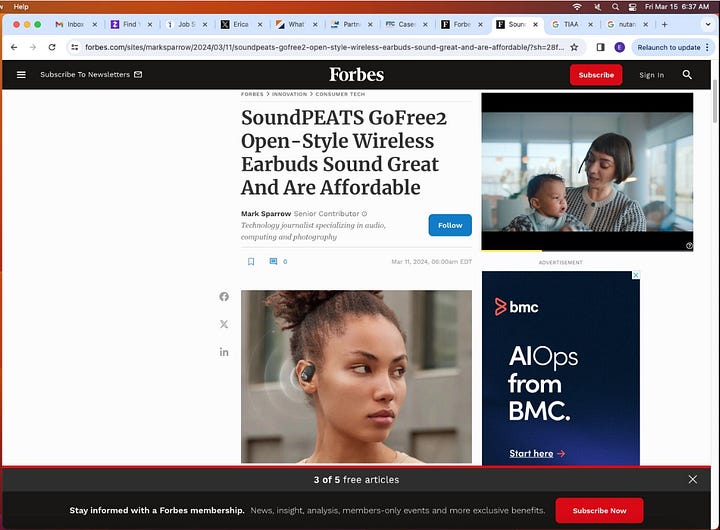Click the Forbes search magnifier icon
The width and height of the screenshot is (720, 530).
[687, 74]
